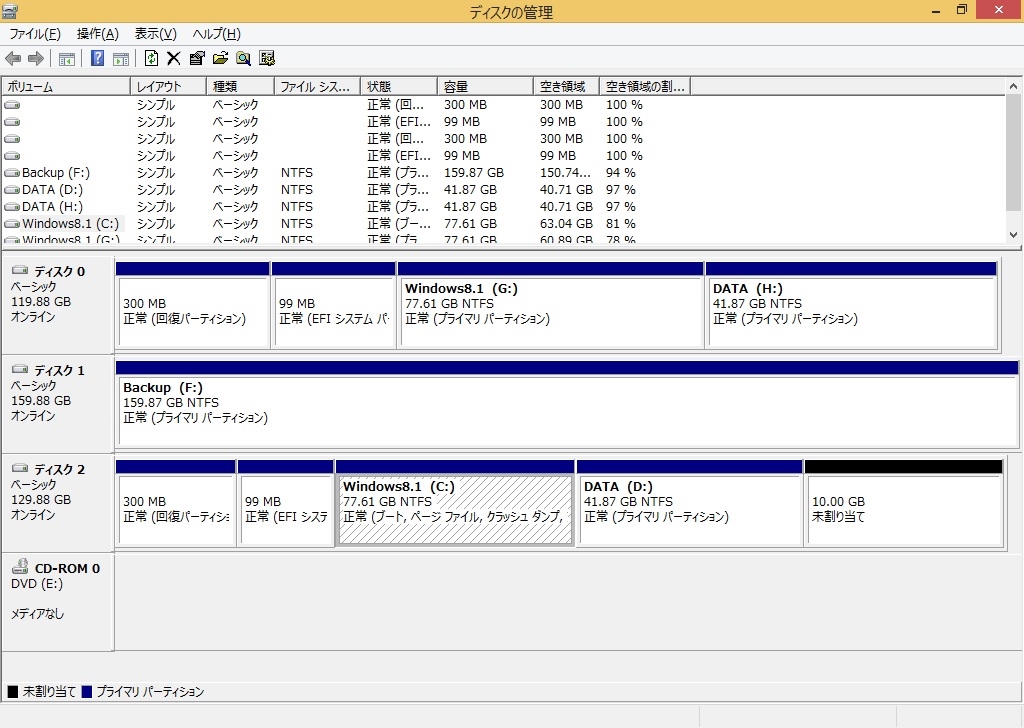
Task: Click the Help question mark toolbar icon
Action: click(x=98, y=58)
